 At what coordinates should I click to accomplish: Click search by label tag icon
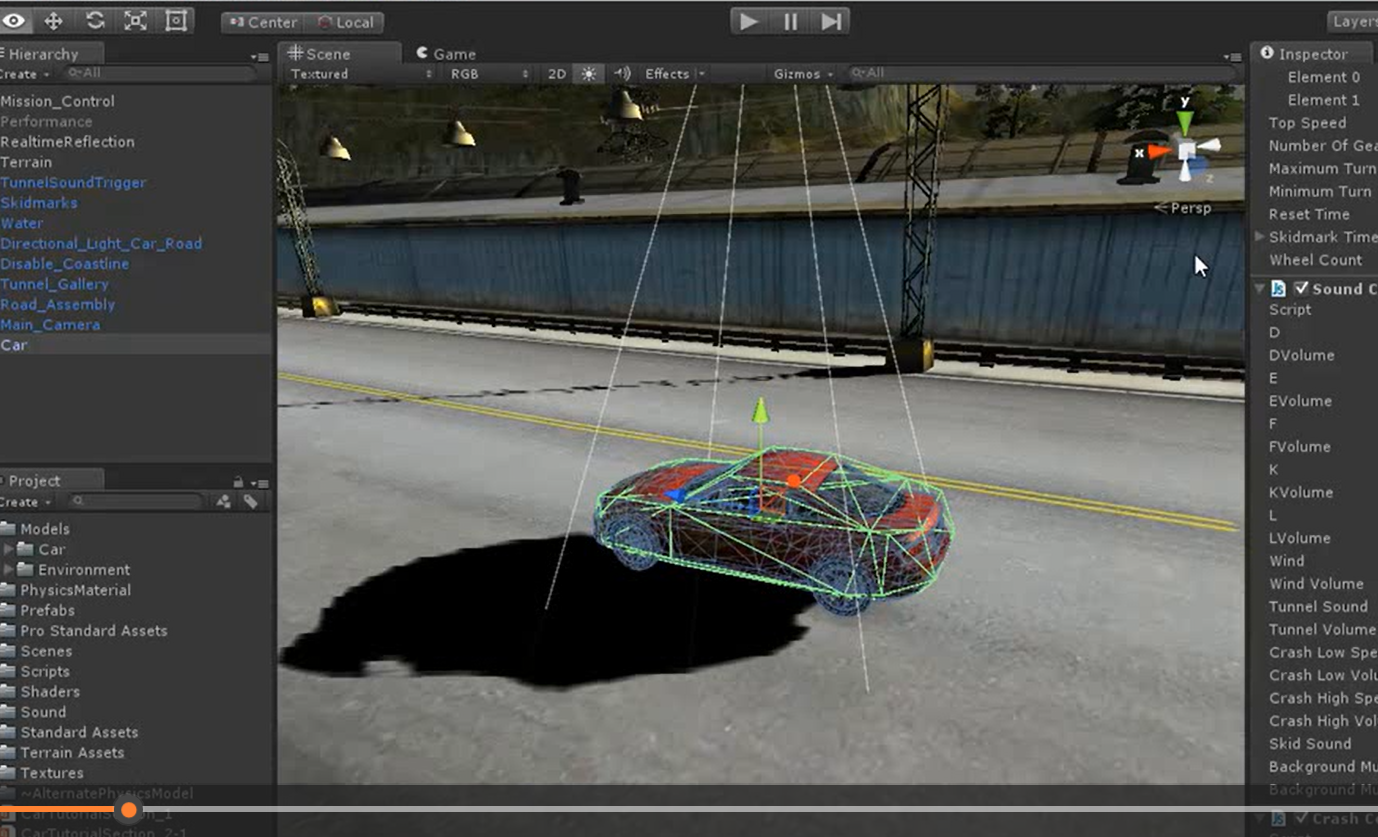coord(251,502)
